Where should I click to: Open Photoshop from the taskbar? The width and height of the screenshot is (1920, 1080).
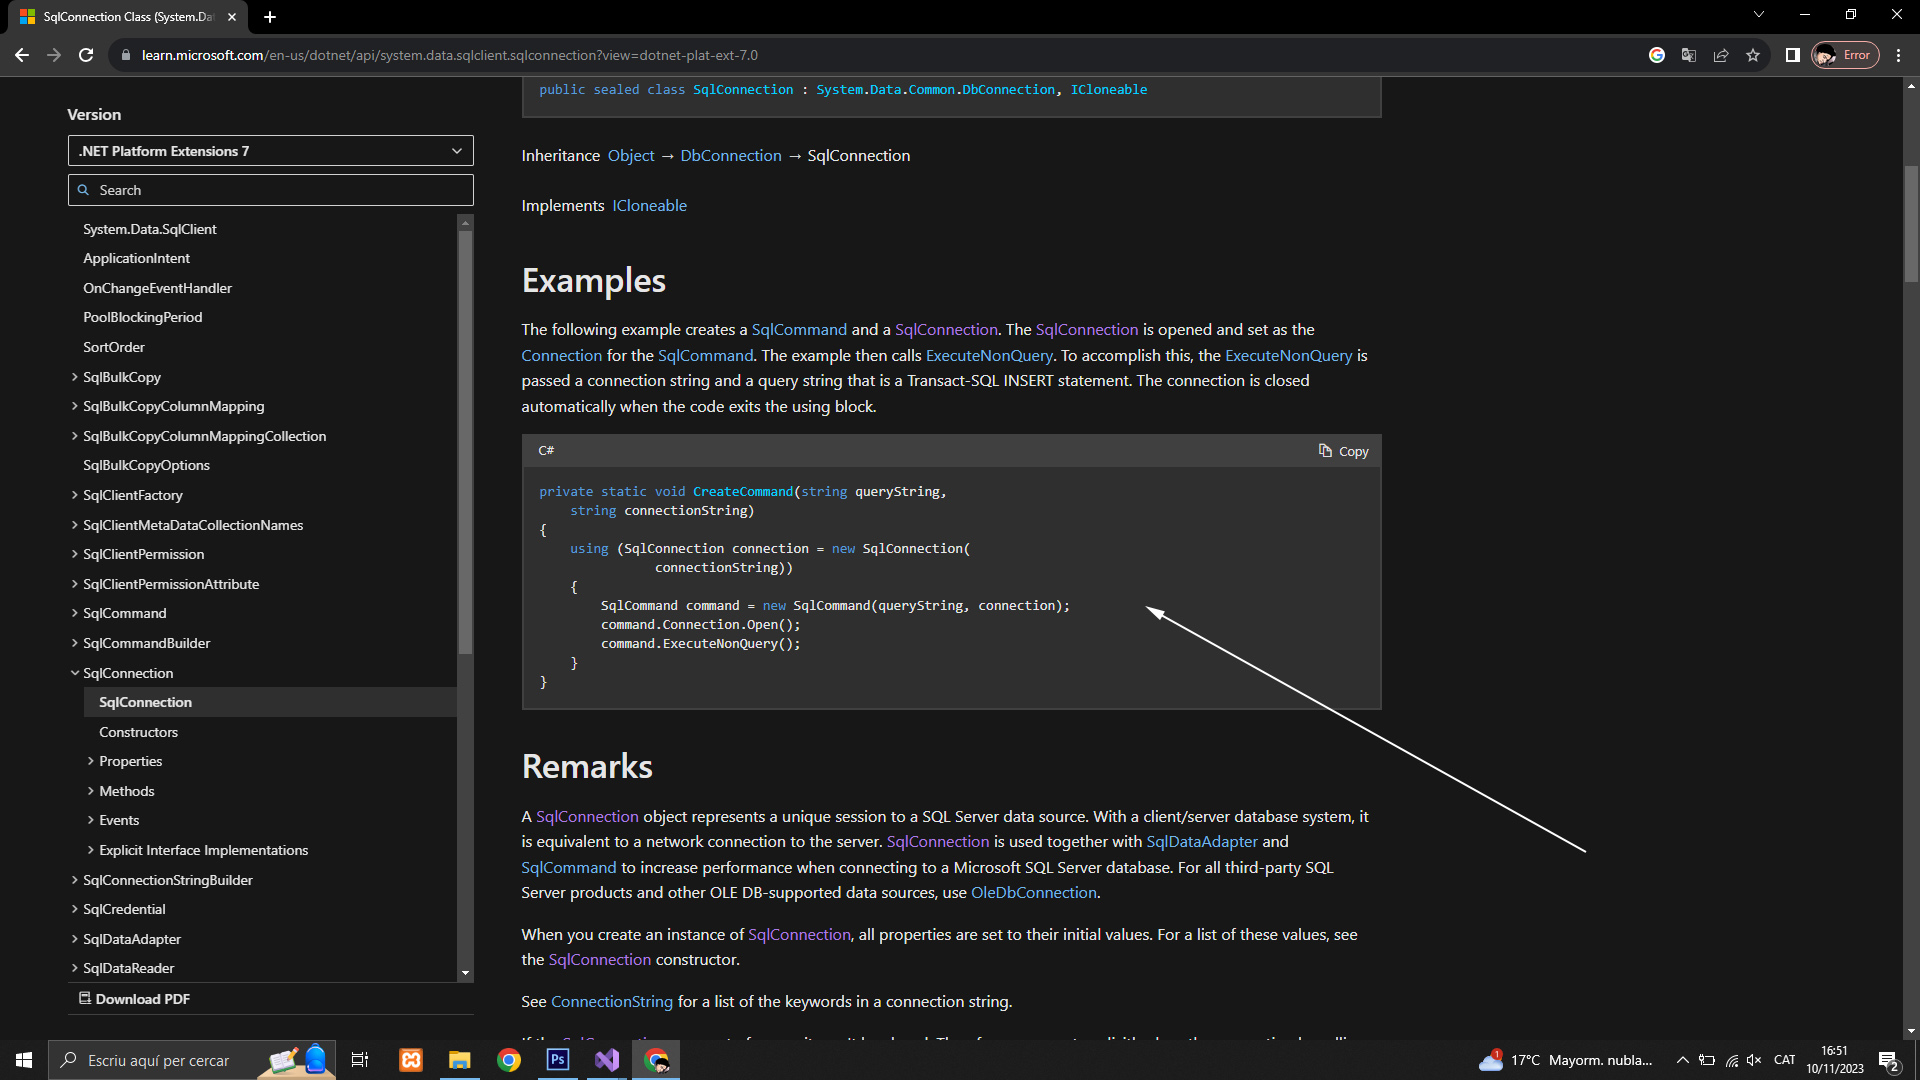[x=558, y=1060]
